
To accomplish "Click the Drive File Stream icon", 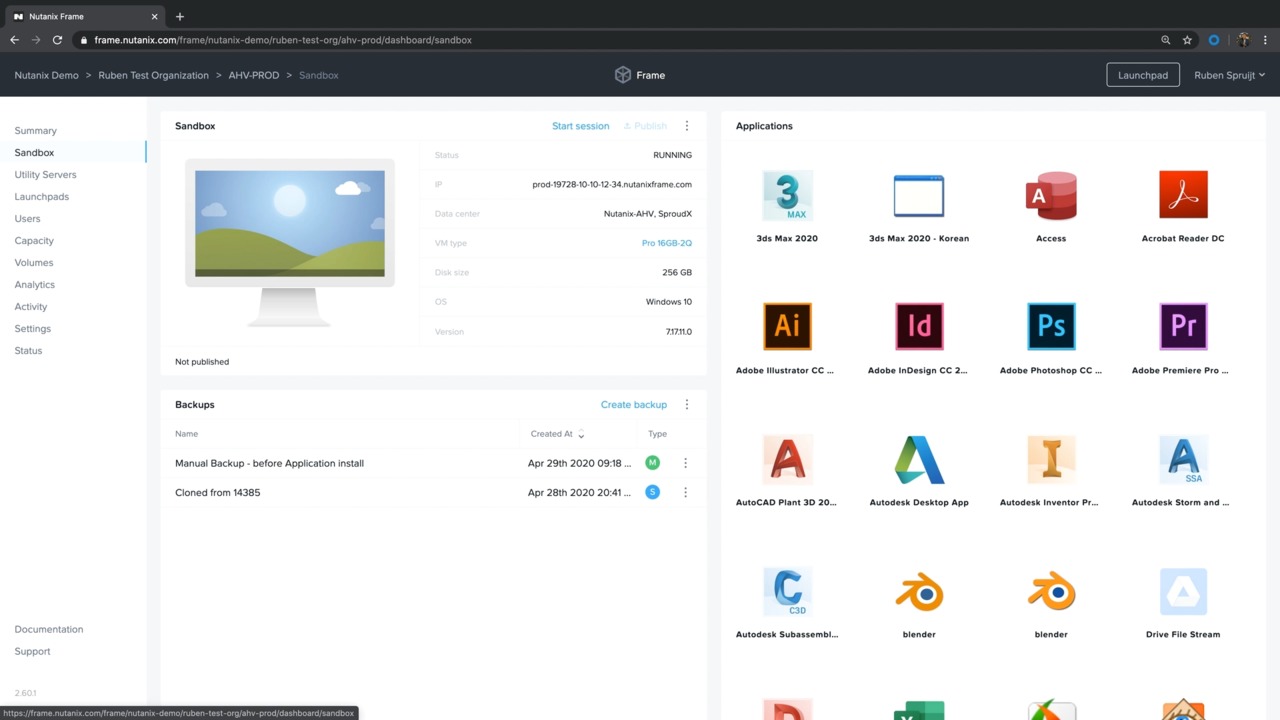I will pyautogui.click(x=1182, y=592).
